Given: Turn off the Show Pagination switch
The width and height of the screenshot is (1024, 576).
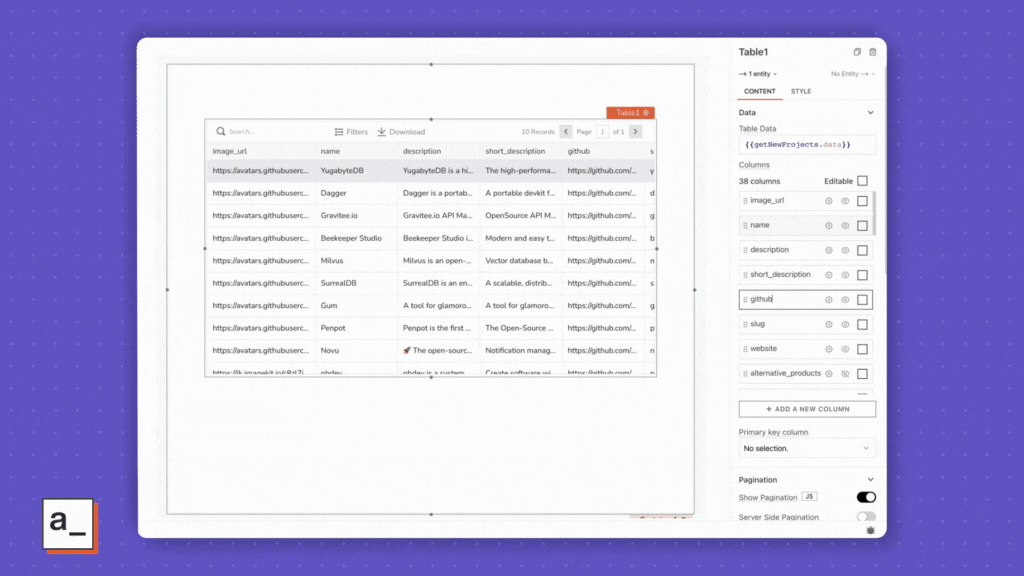Looking at the screenshot, I should [866, 497].
